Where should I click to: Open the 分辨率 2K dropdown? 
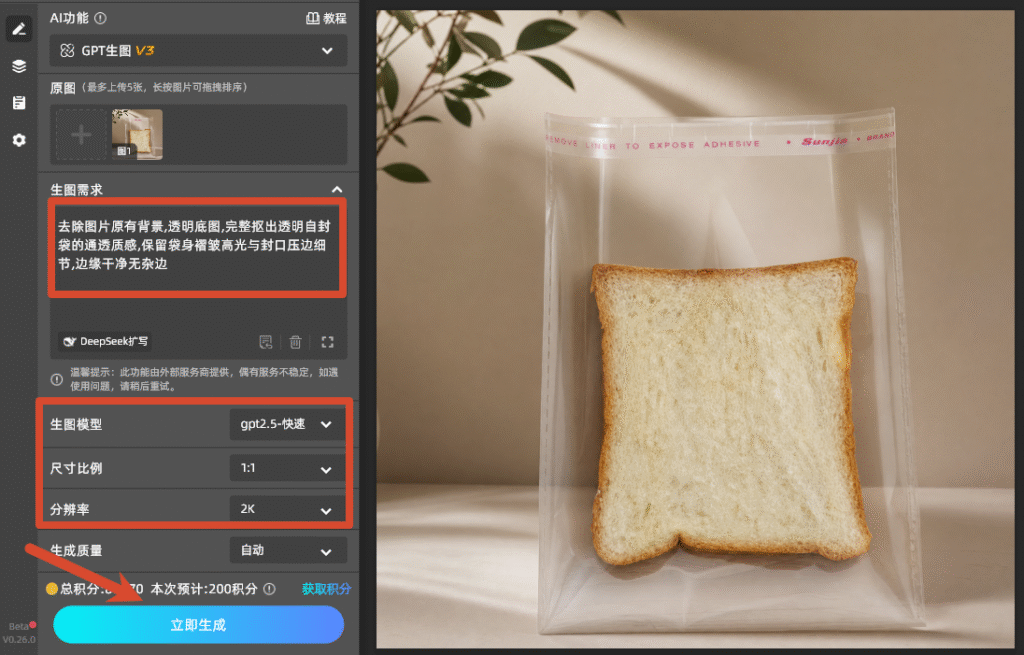click(x=287, y=509)
